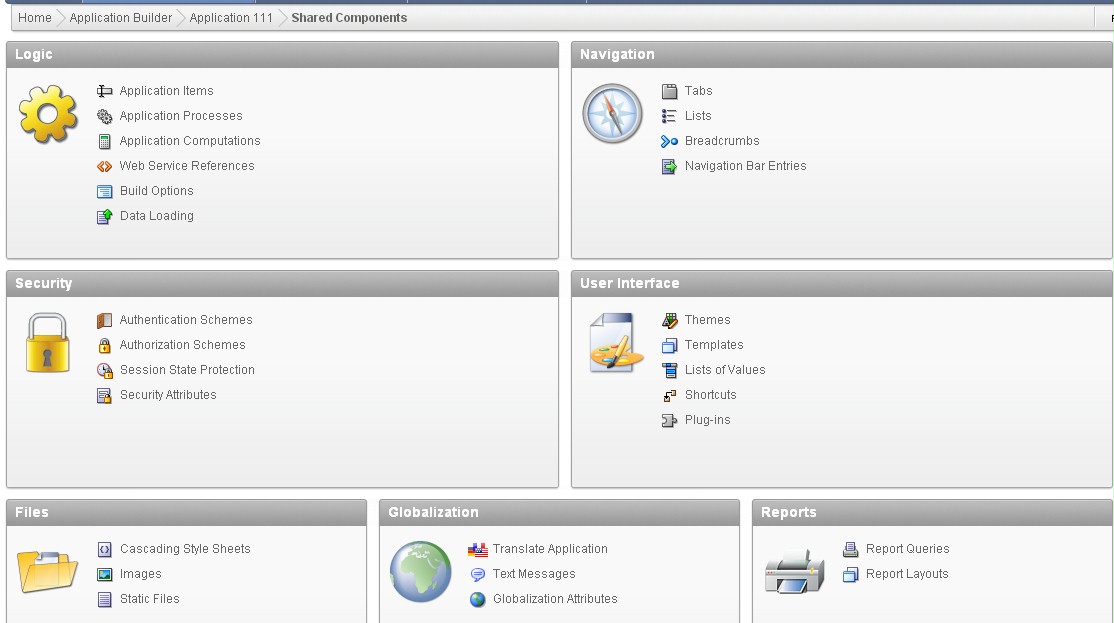
Task: Open Session State Protection settings
Action: click(187, 370)
